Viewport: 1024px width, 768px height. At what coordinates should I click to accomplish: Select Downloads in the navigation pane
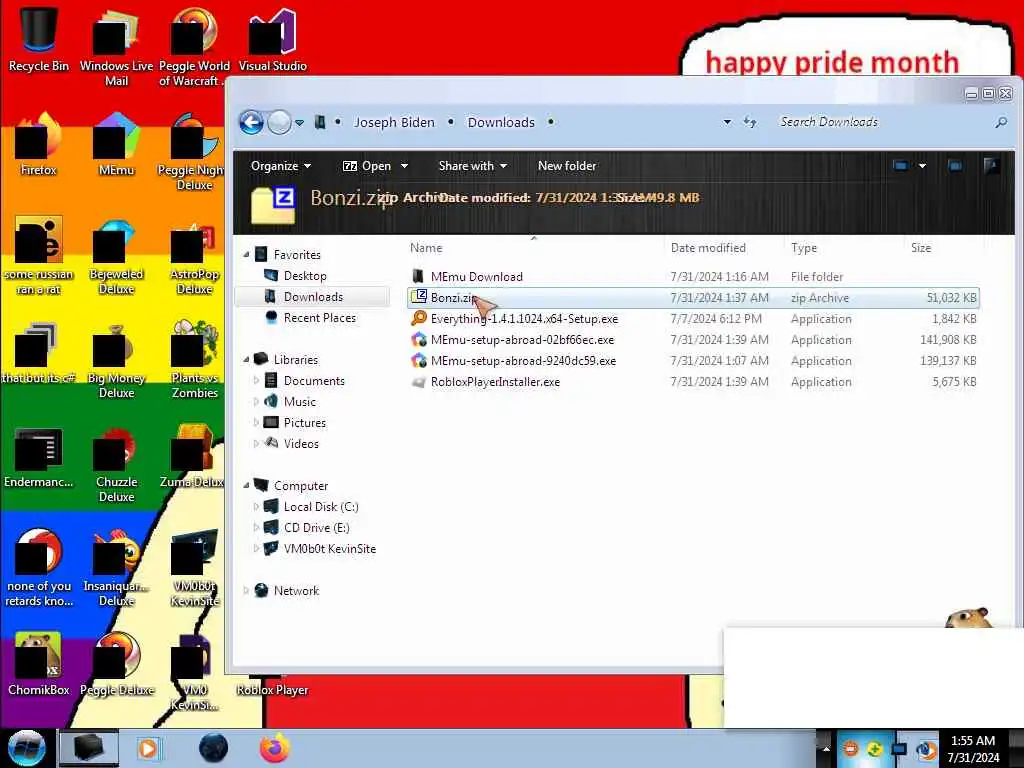[313, 296]
